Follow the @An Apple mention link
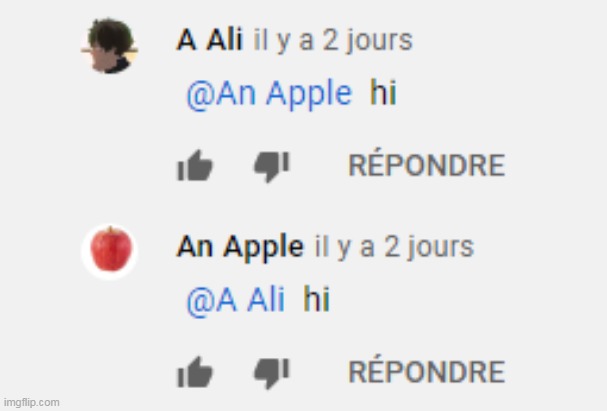The width and height of the screenshot is (607, 411). (x=269, y=94)
